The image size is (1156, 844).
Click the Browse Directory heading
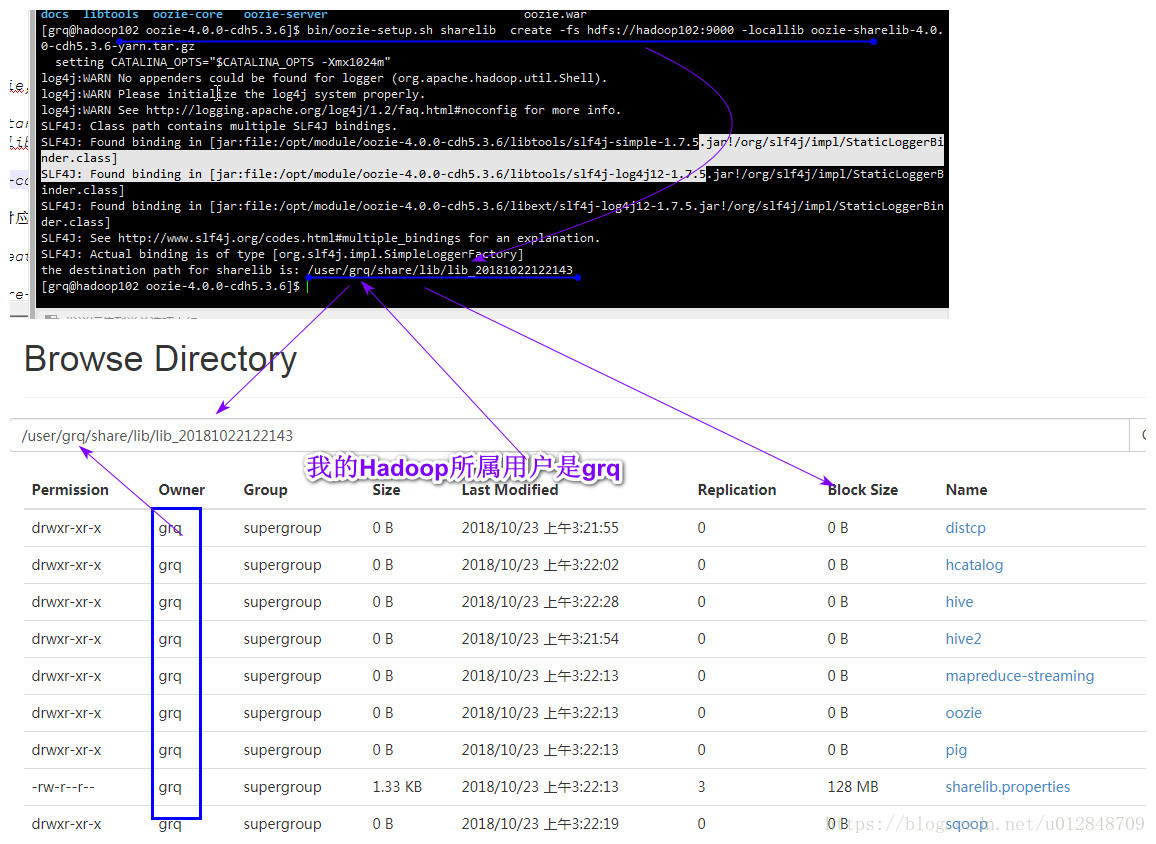(x=160, y=360)
